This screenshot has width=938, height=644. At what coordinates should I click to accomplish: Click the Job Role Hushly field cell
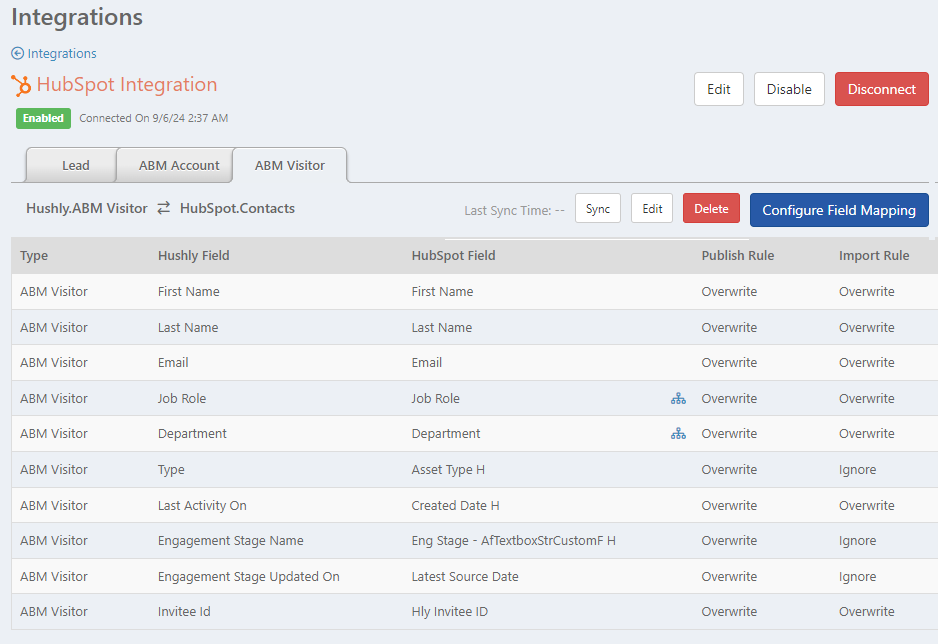(x=182, y=398)
